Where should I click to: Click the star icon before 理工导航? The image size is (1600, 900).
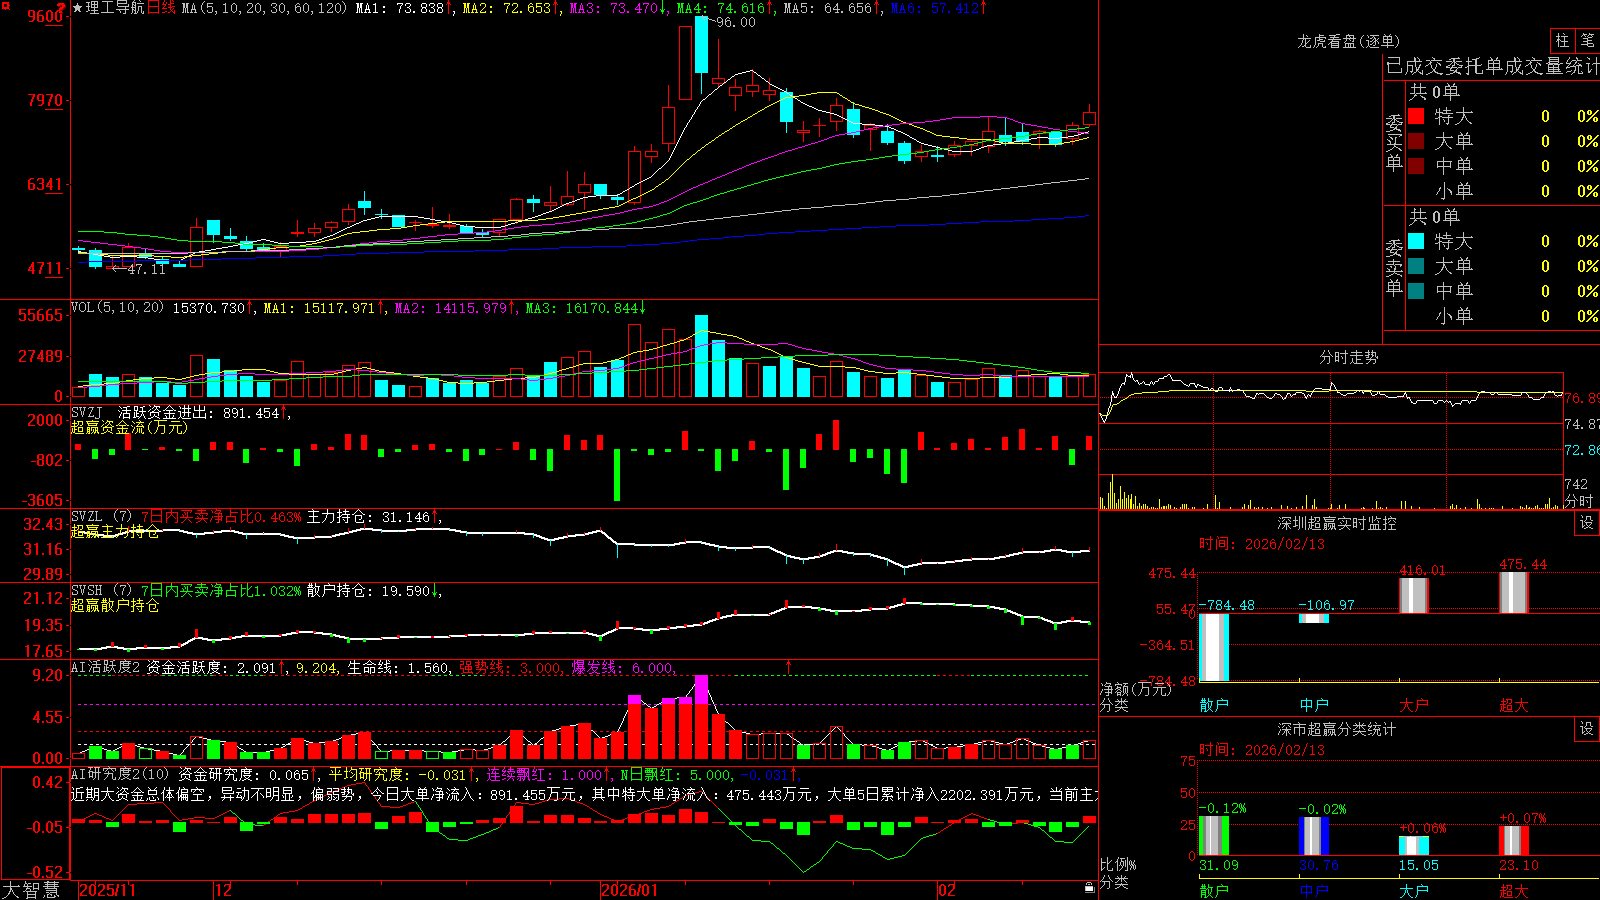point(78,8)
